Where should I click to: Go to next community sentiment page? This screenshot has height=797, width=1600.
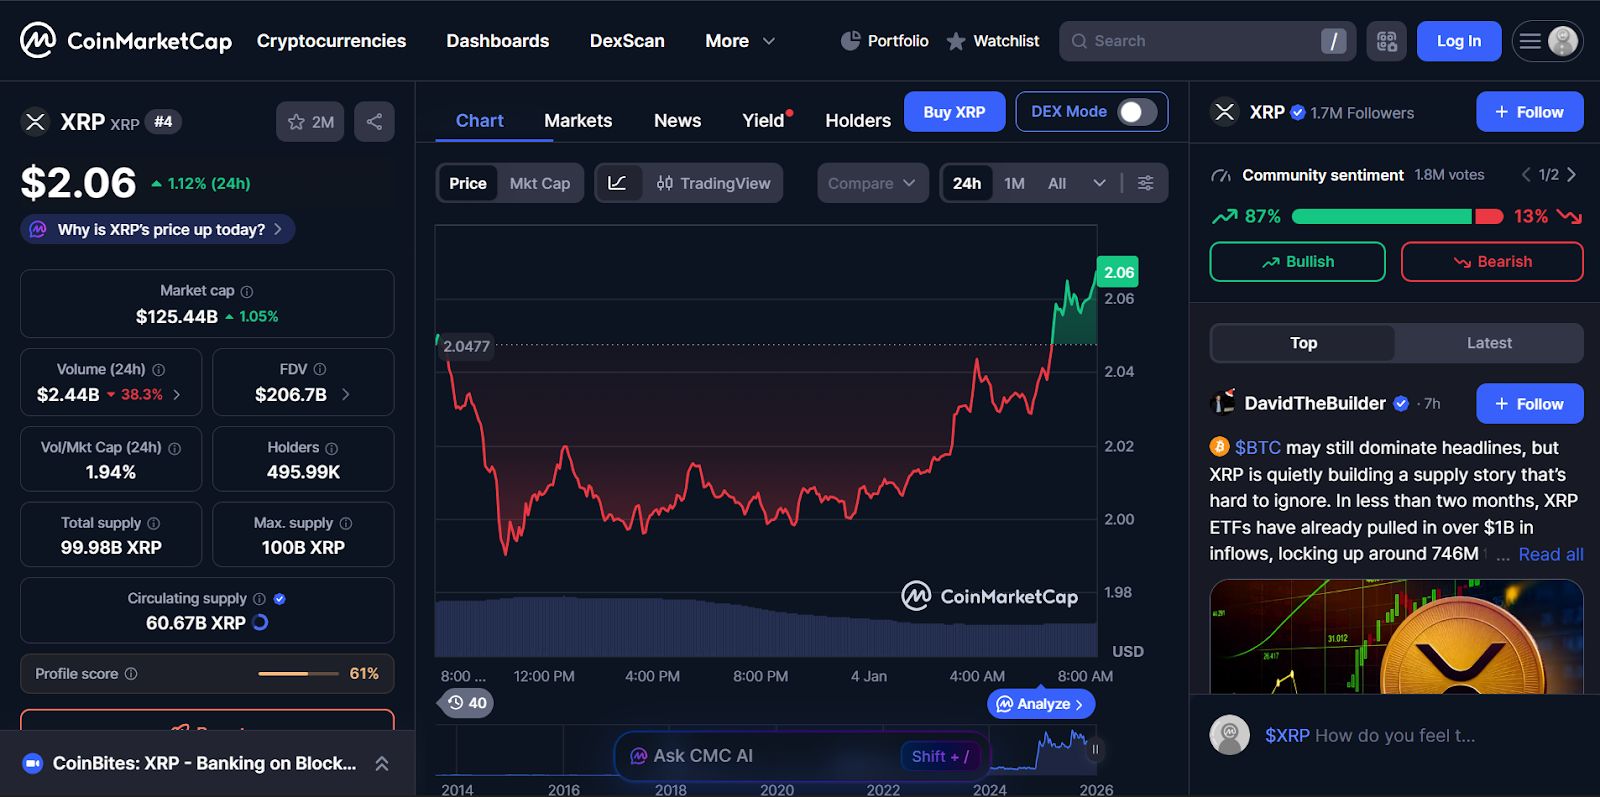[x=1572, y=175]
